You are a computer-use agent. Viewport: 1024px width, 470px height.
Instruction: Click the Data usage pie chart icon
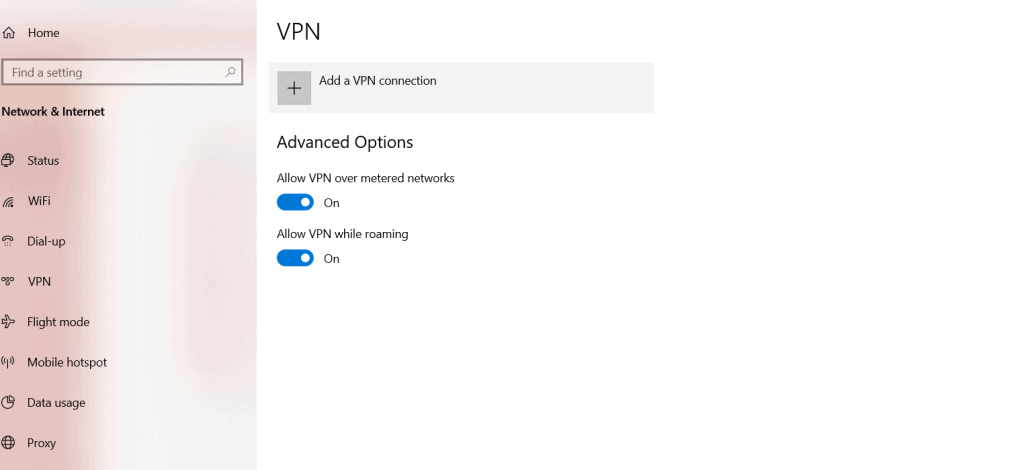[8, 403]
